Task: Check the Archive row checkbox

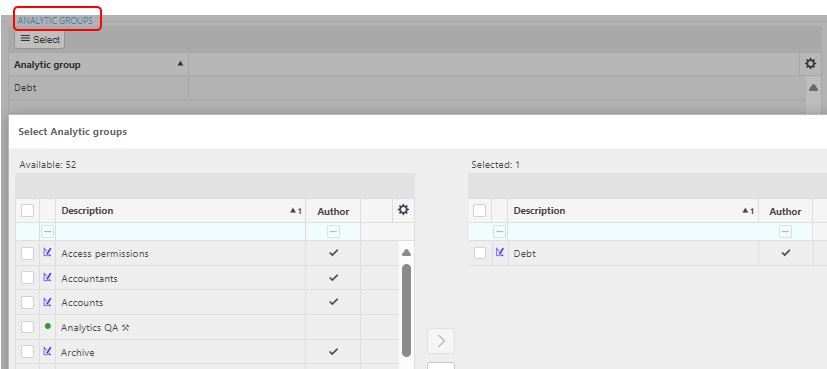Action: 27,352
